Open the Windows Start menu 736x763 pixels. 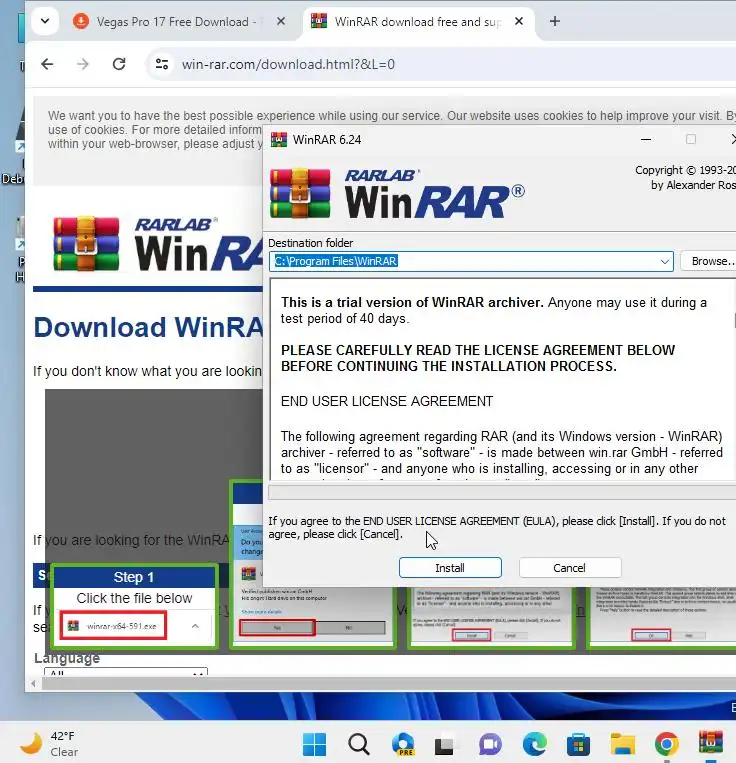314,745
